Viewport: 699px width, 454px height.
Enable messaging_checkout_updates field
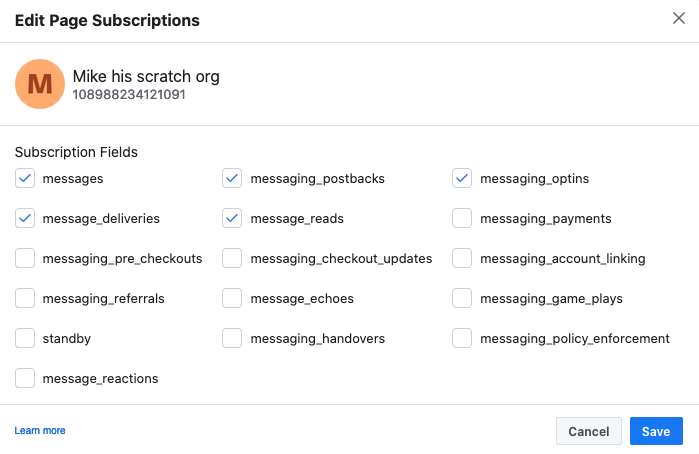[232, 258]
